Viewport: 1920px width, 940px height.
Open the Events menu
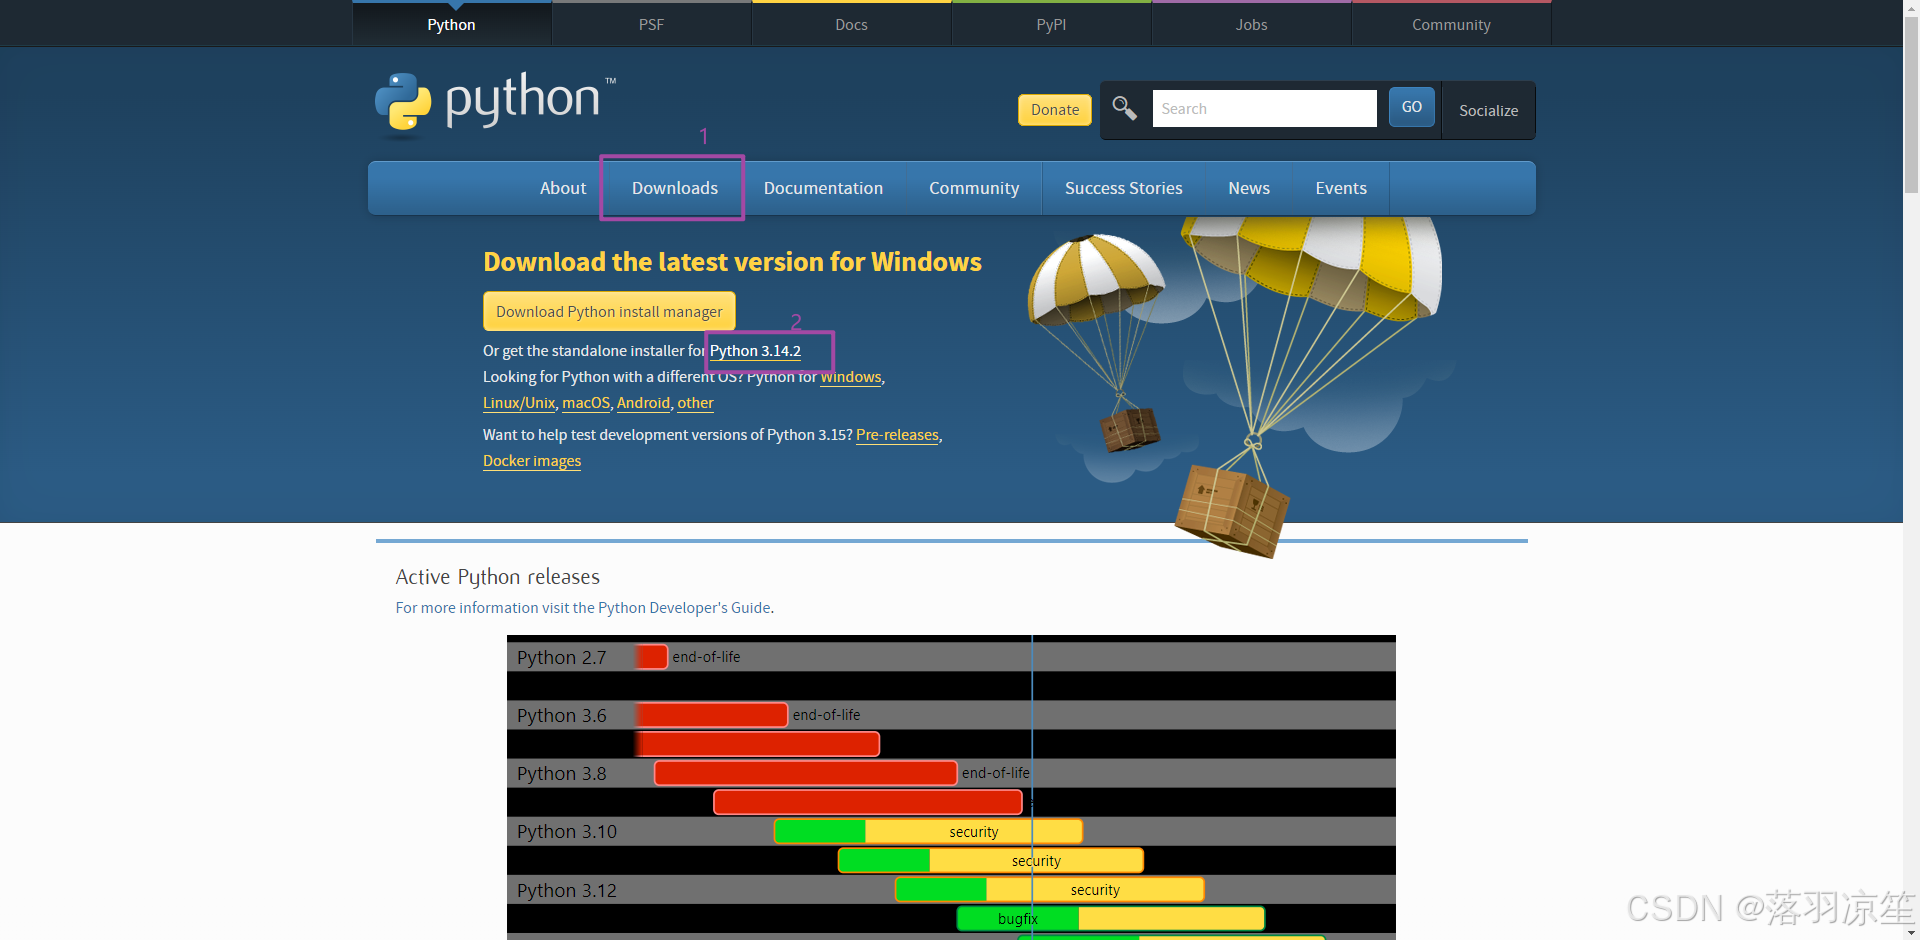(x=1340, y=187)
